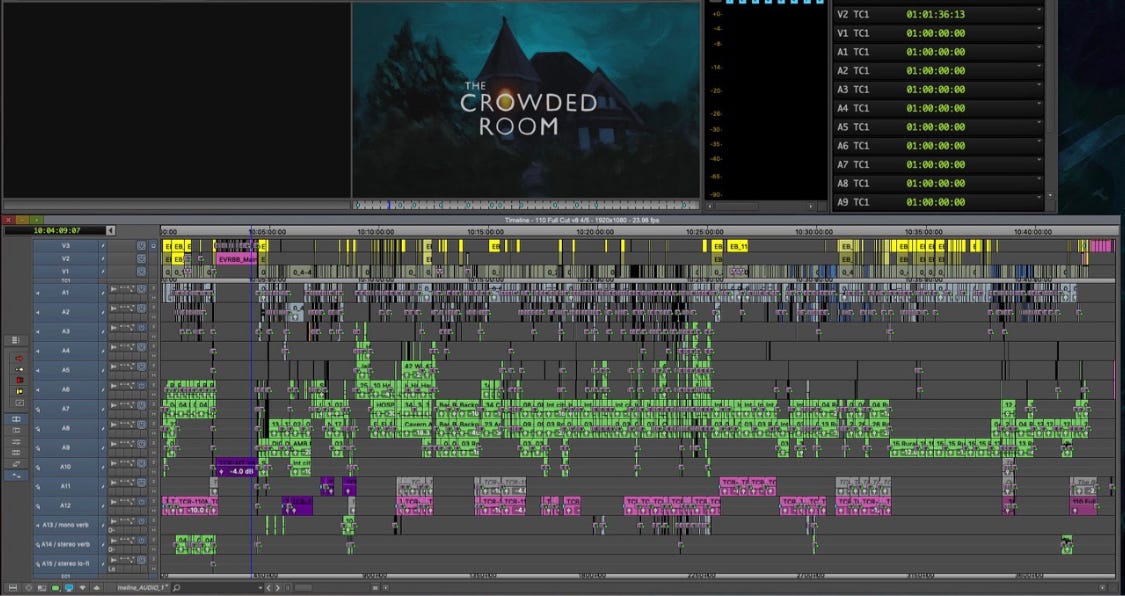Viewport: 1125px width, 596px height.
Task: Toggle the Link Selection tool in left palette
Action: [x=16, y=419]
